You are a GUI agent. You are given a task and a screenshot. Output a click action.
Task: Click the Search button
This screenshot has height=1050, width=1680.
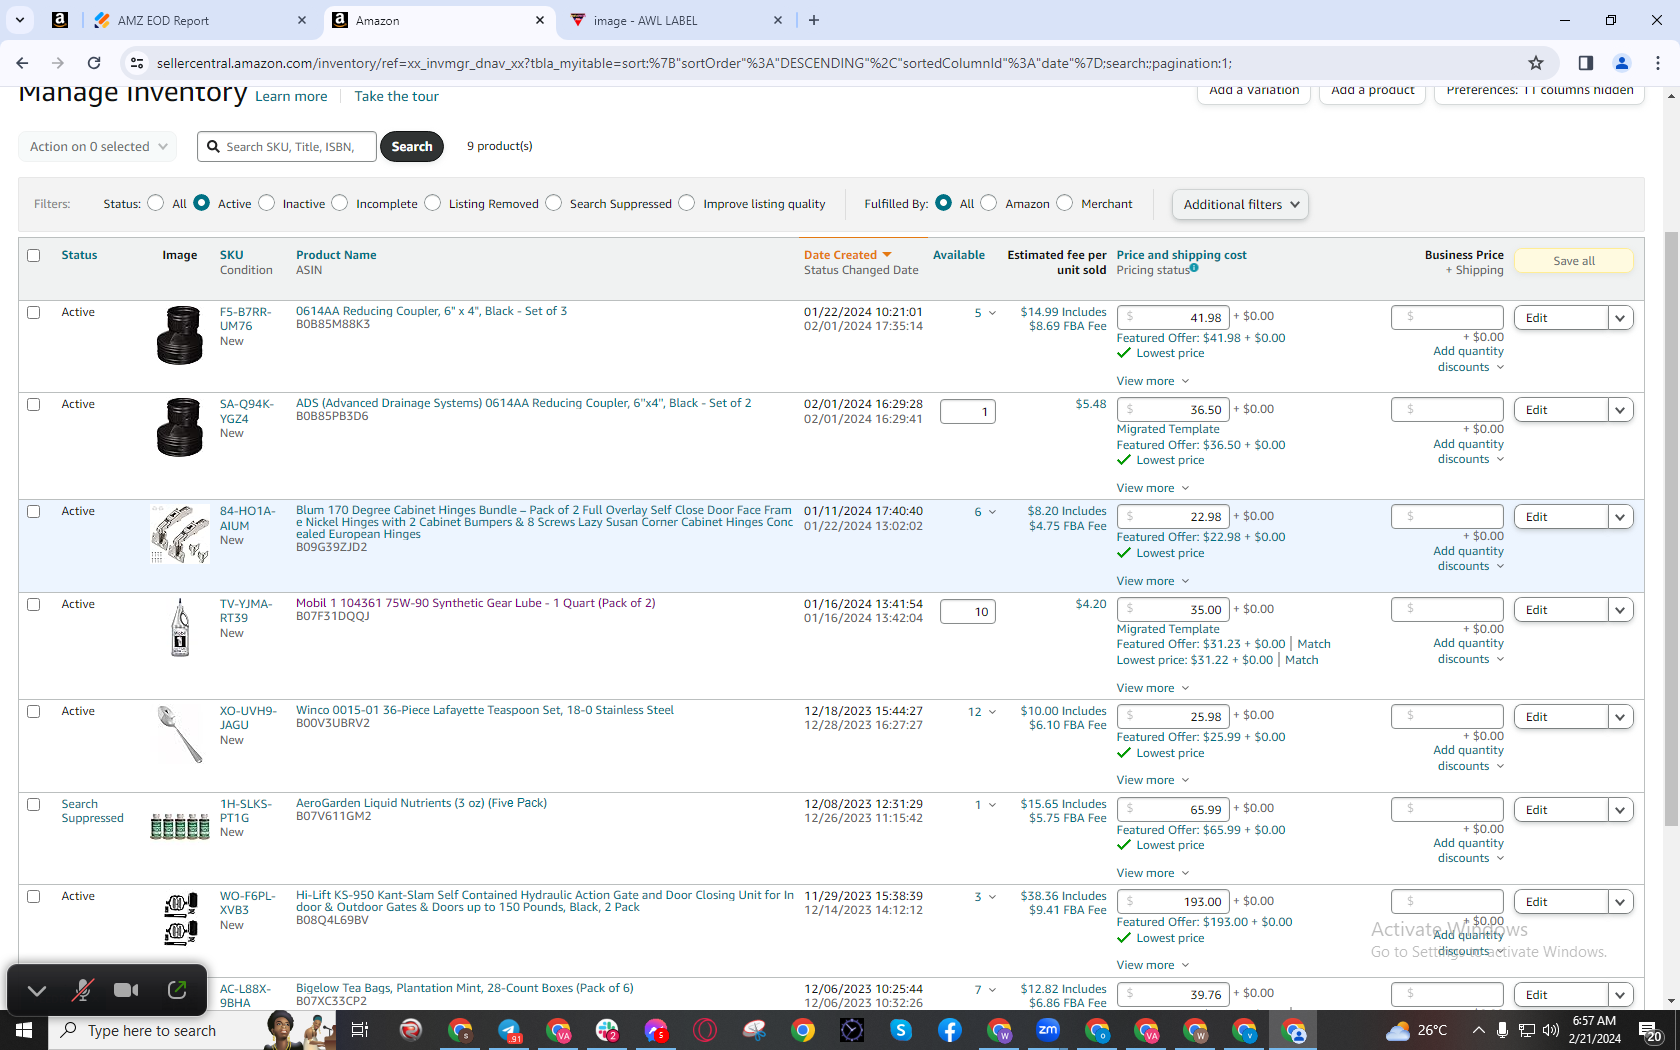(412, 146)
